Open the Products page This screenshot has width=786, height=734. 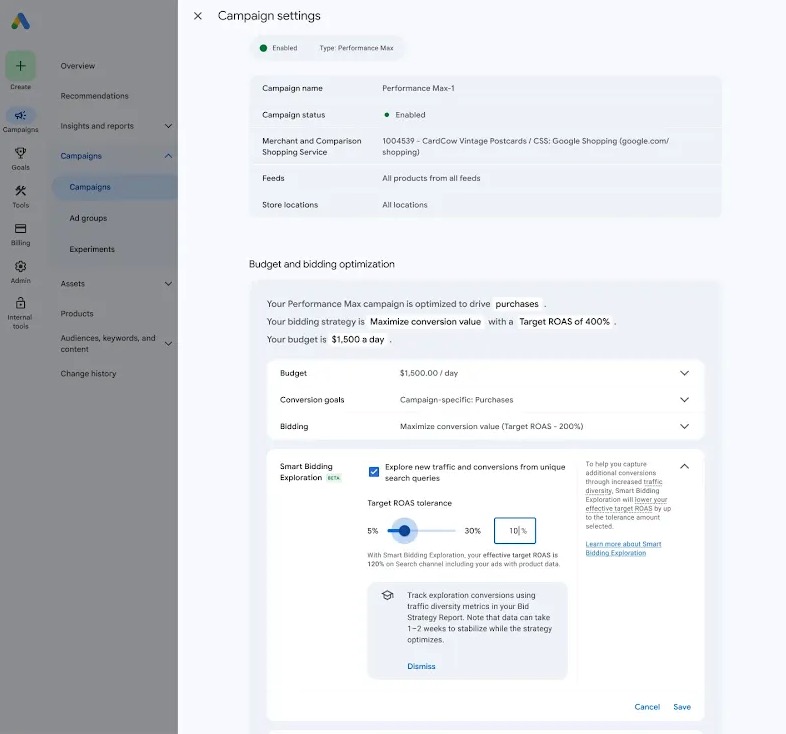(77, 313)
